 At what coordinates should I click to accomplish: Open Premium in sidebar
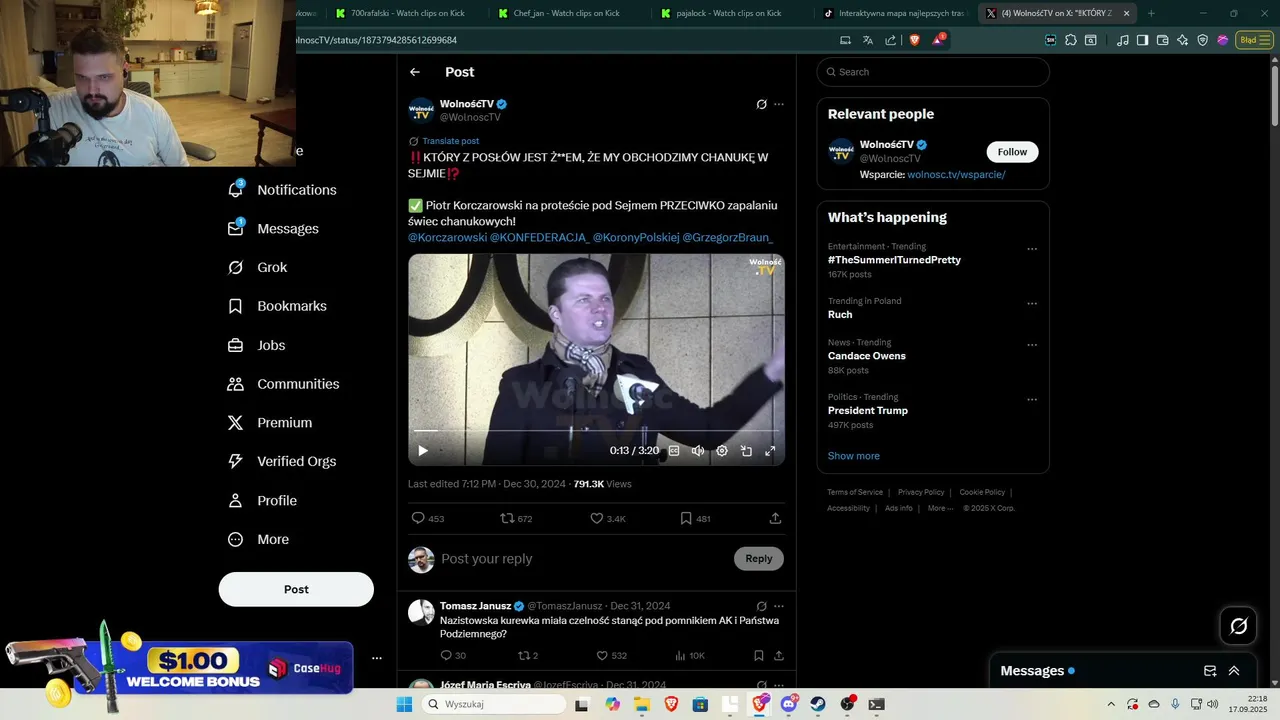(x=269, y=423)
